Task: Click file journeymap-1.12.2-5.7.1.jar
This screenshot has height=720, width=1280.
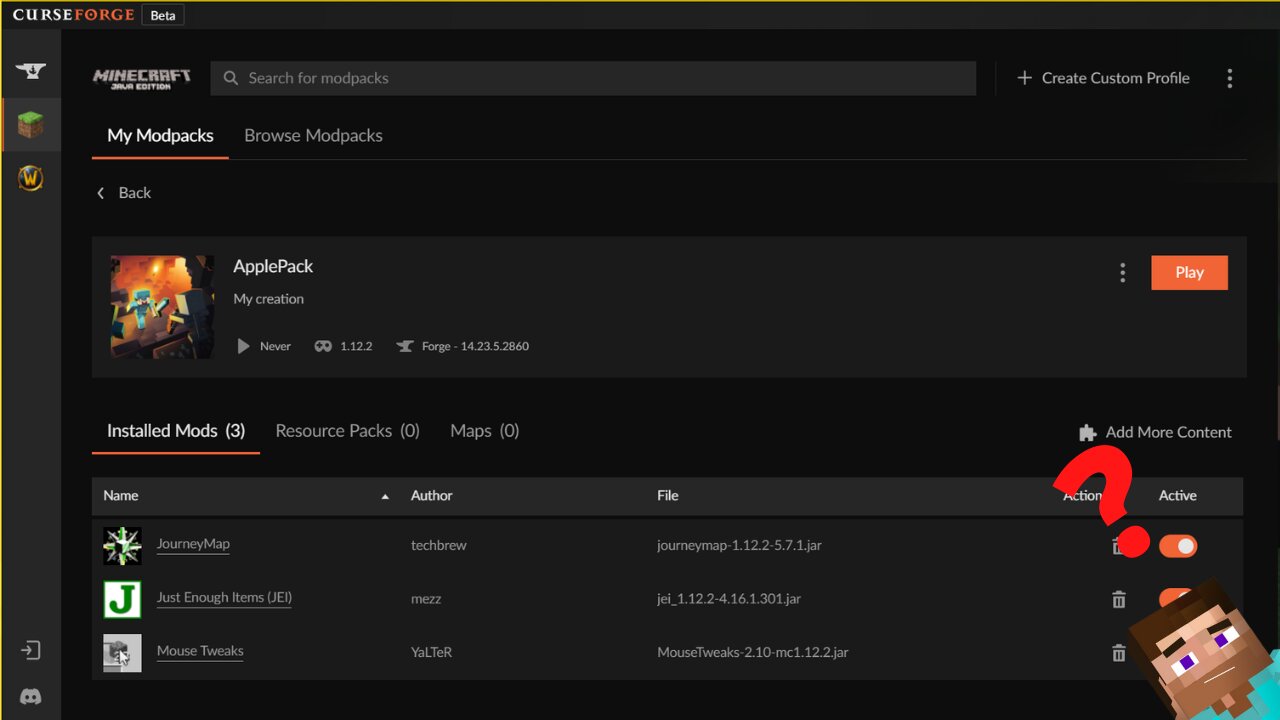Action: 739,546
